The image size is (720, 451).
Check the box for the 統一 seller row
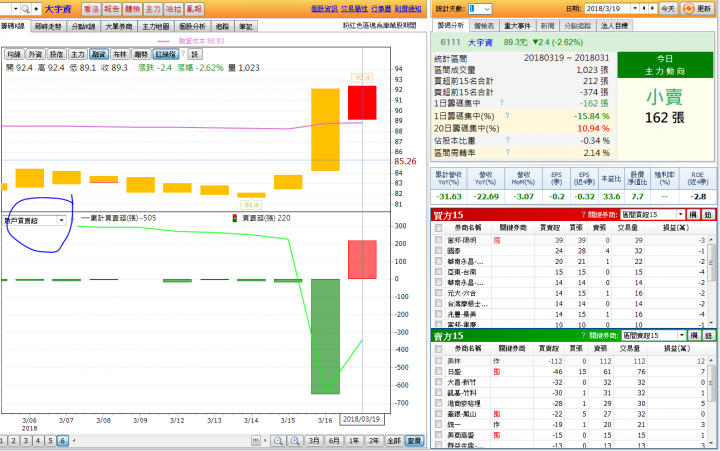[x=439, y=424]
